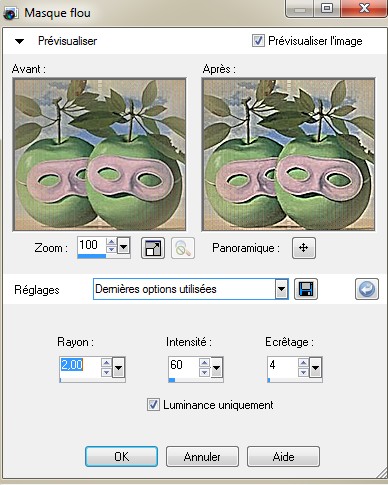
Task: Increase Rayon value with up arrow
Action: pos(106,363)
